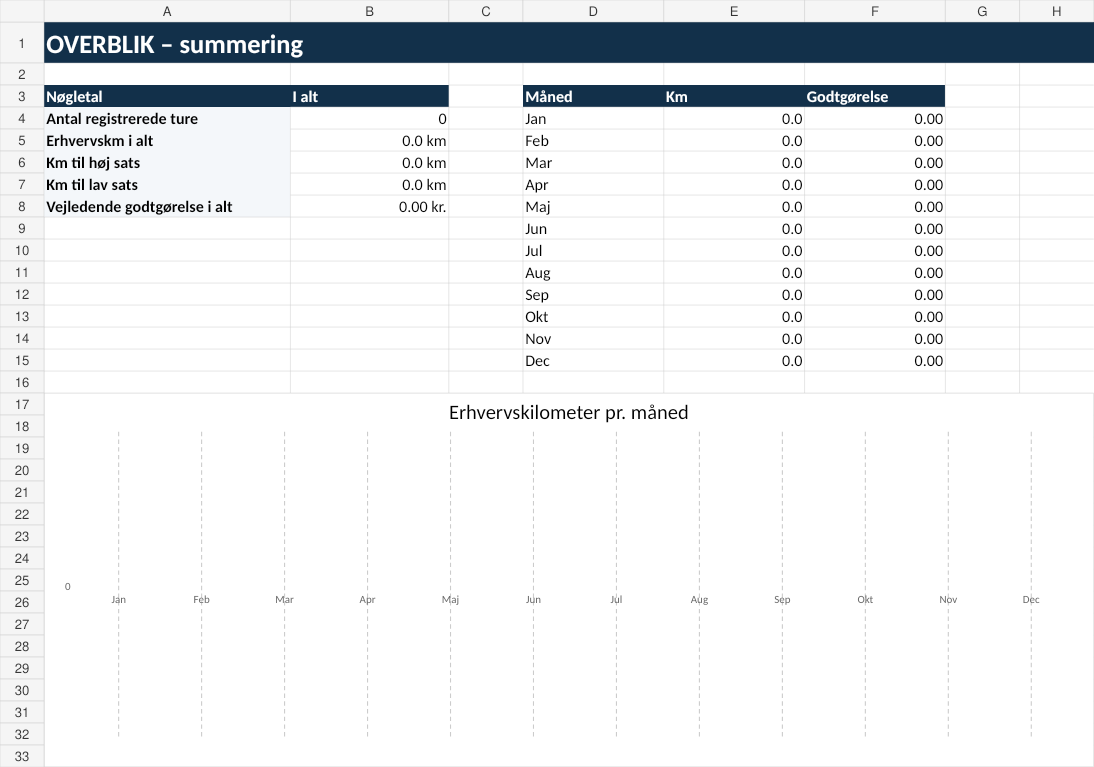Click Antal registrerede ture value cell
Viewport: 1094px width, 767px height.
point(369,119)
